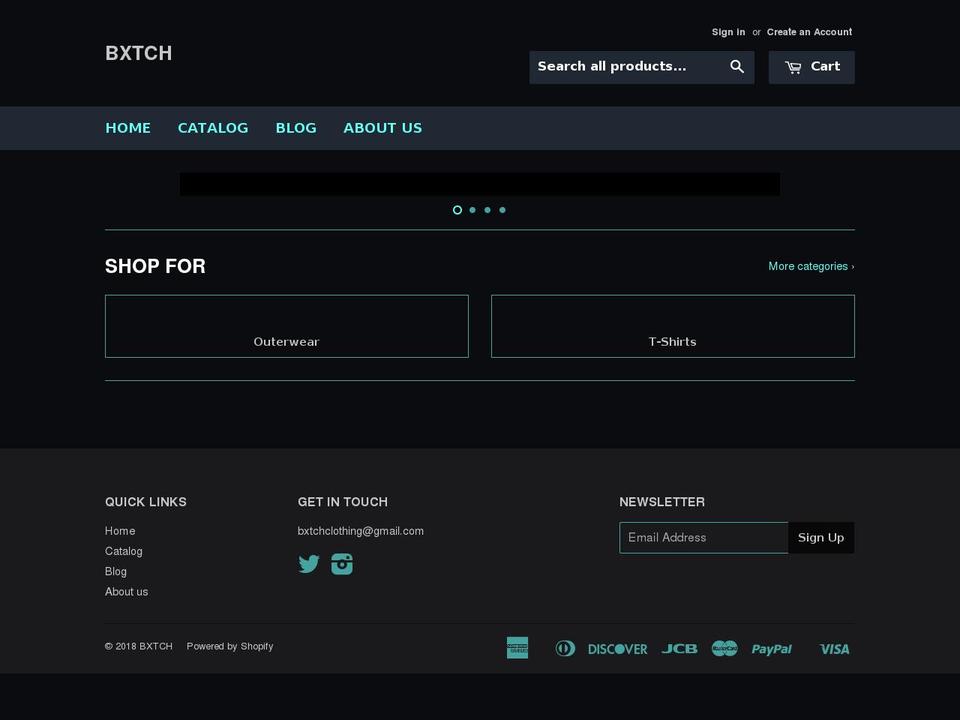The width and height of the screenshot is (960, 720).
Task: Open the CATALOG menu item
Action: [x=213, y=128]
